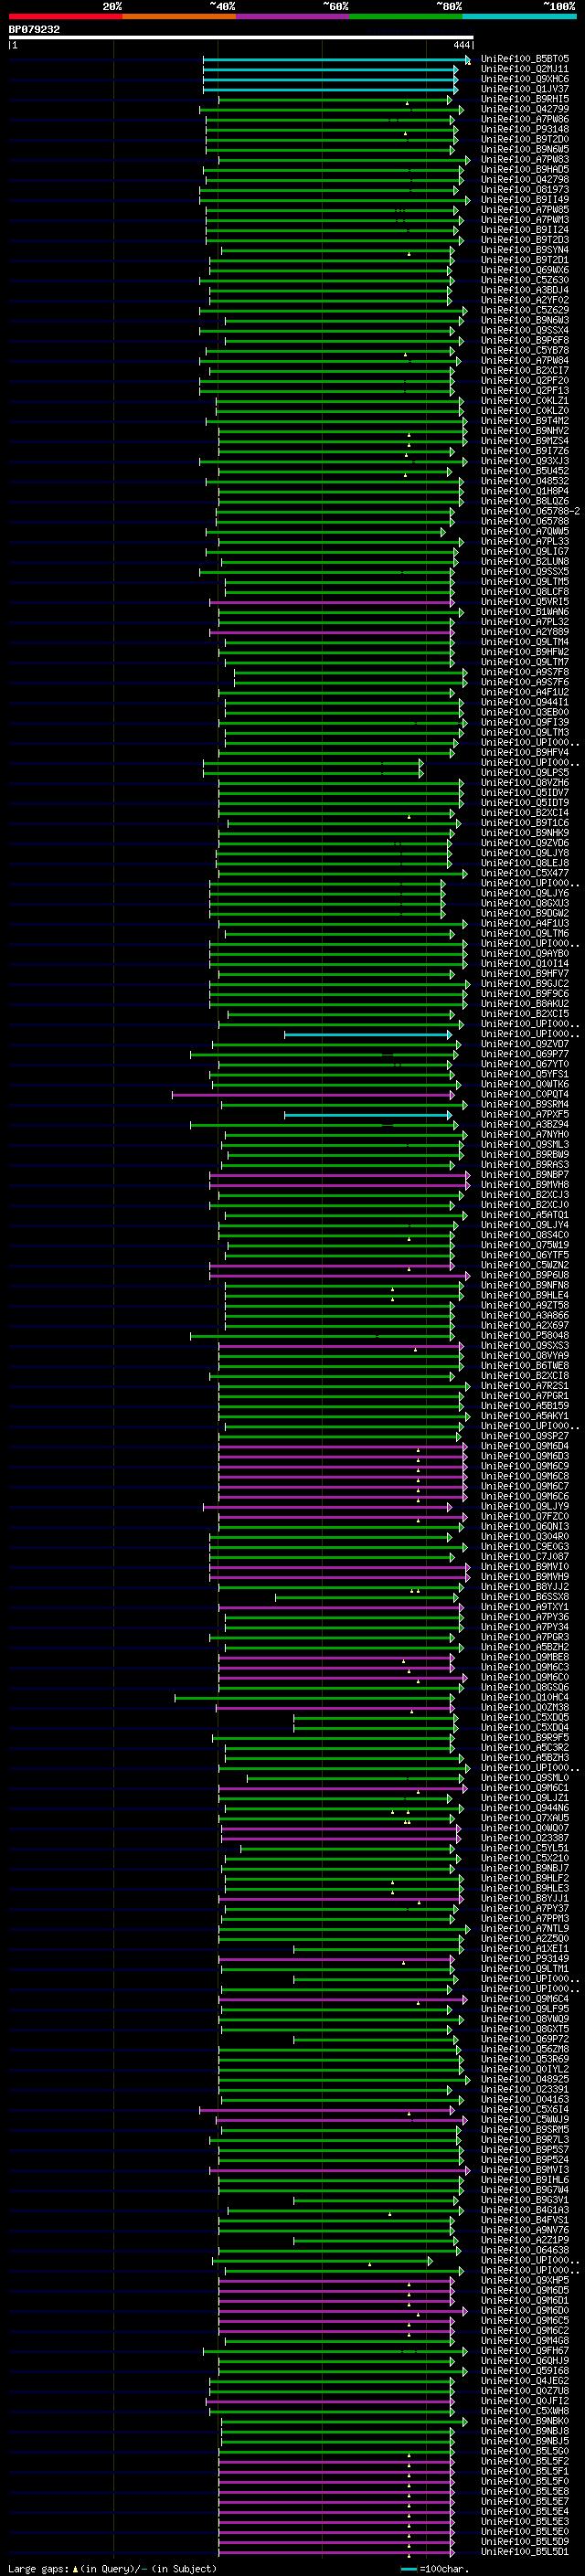
Task: Click the purple ~60% identity legend segment
Action: coord(292,16)
